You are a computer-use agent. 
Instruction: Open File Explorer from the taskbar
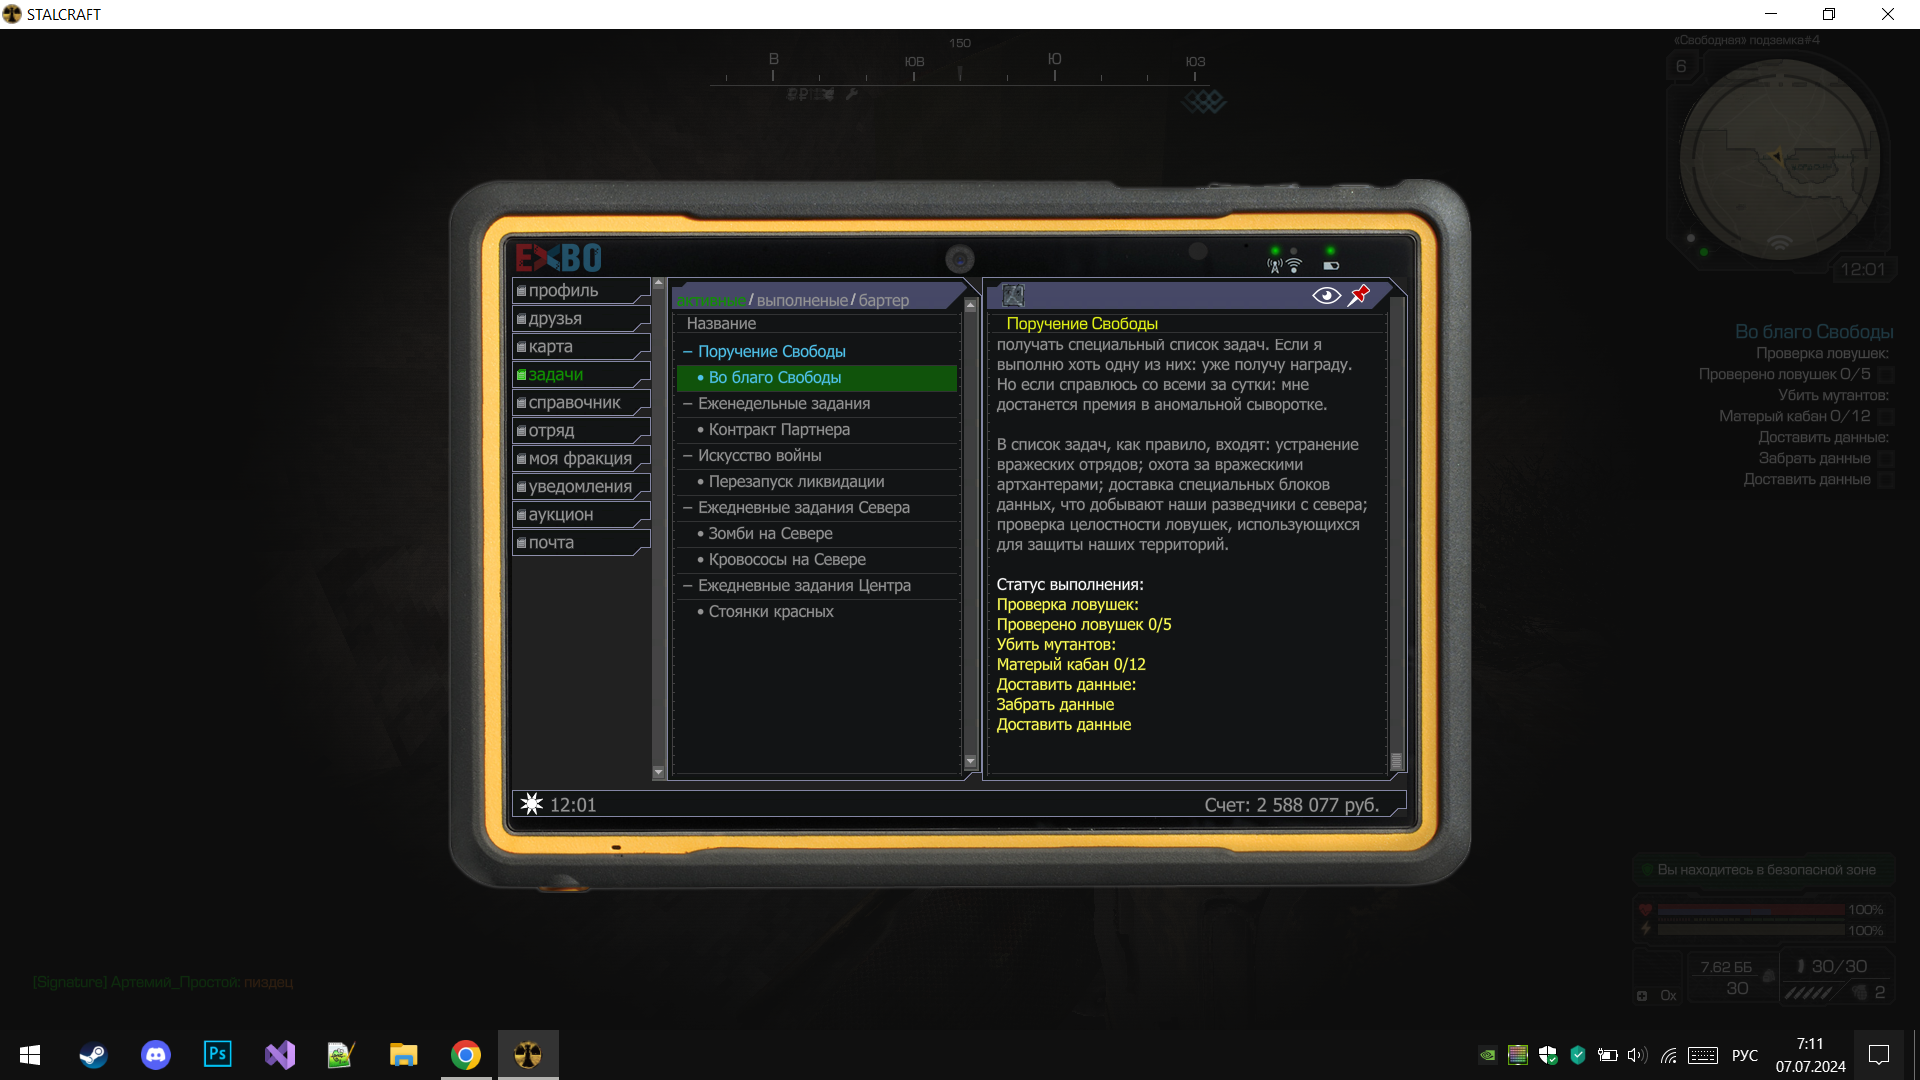[403, 1055]
